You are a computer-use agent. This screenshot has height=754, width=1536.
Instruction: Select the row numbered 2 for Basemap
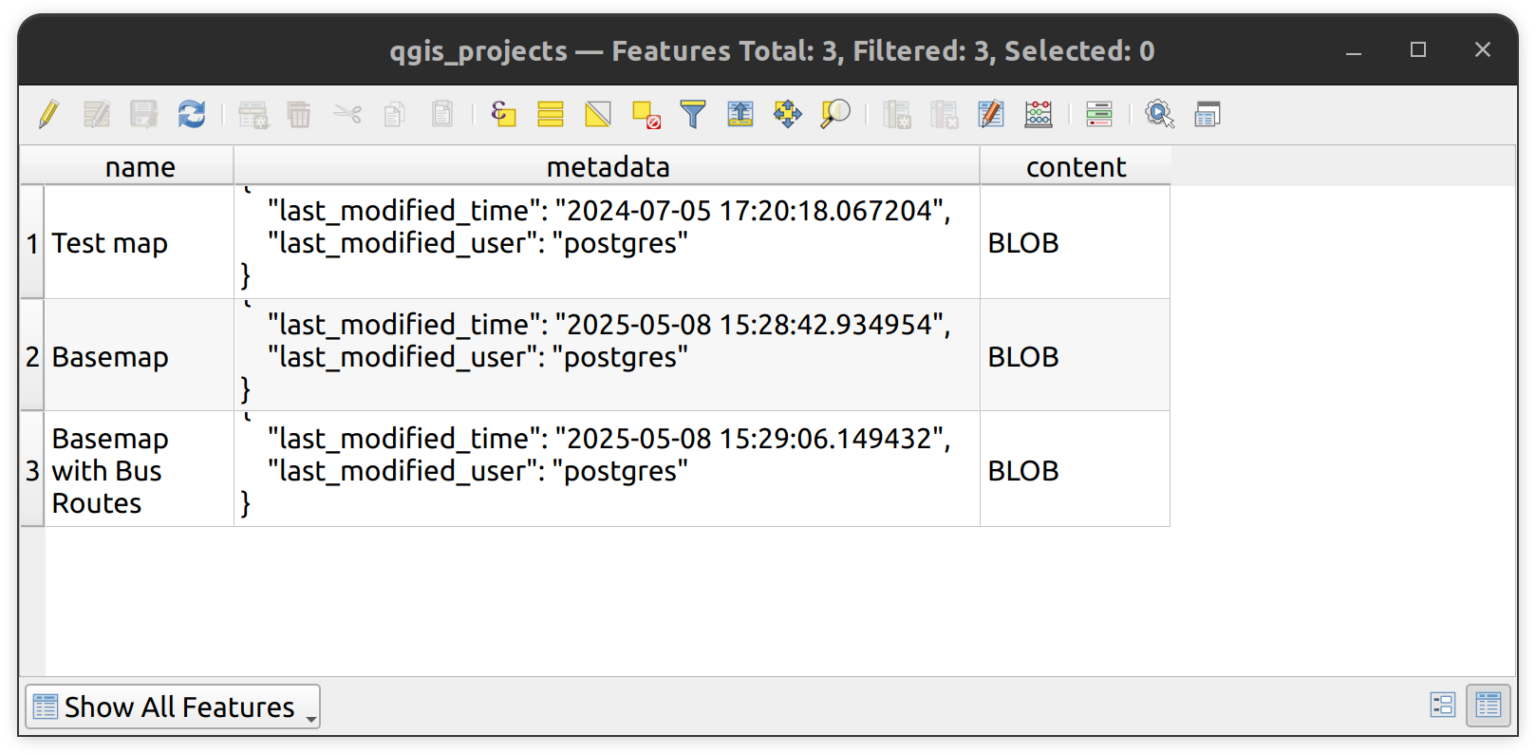(32, 356)
